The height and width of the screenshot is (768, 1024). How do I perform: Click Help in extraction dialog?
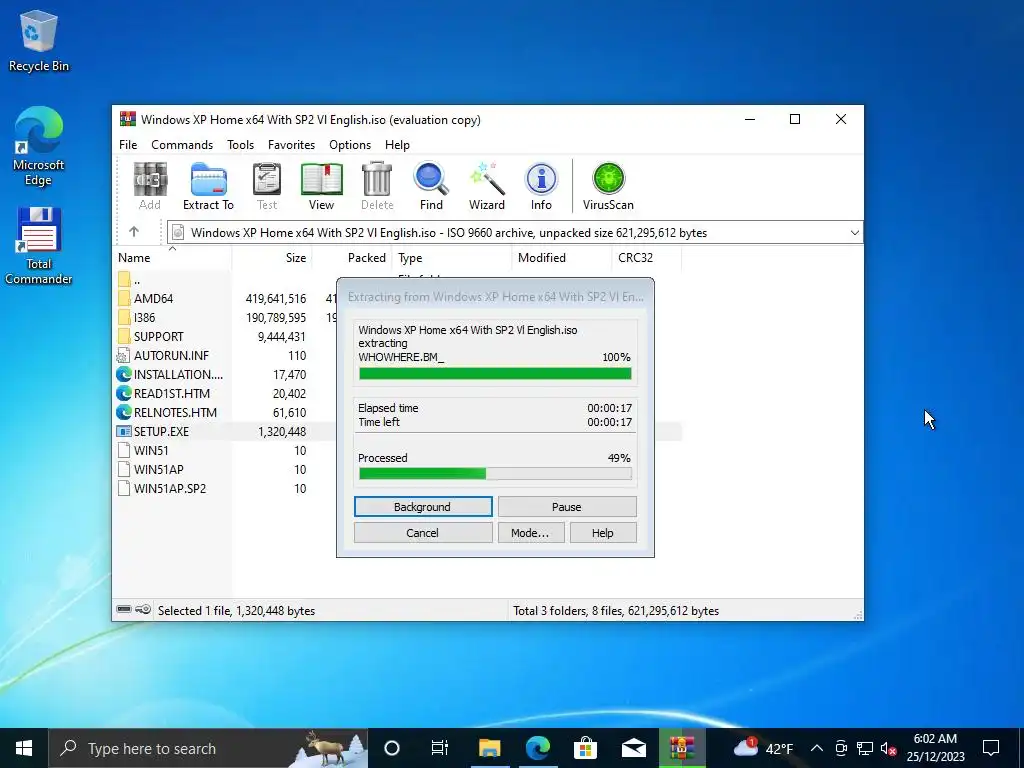pyautogui.click(x=603, y=533)
